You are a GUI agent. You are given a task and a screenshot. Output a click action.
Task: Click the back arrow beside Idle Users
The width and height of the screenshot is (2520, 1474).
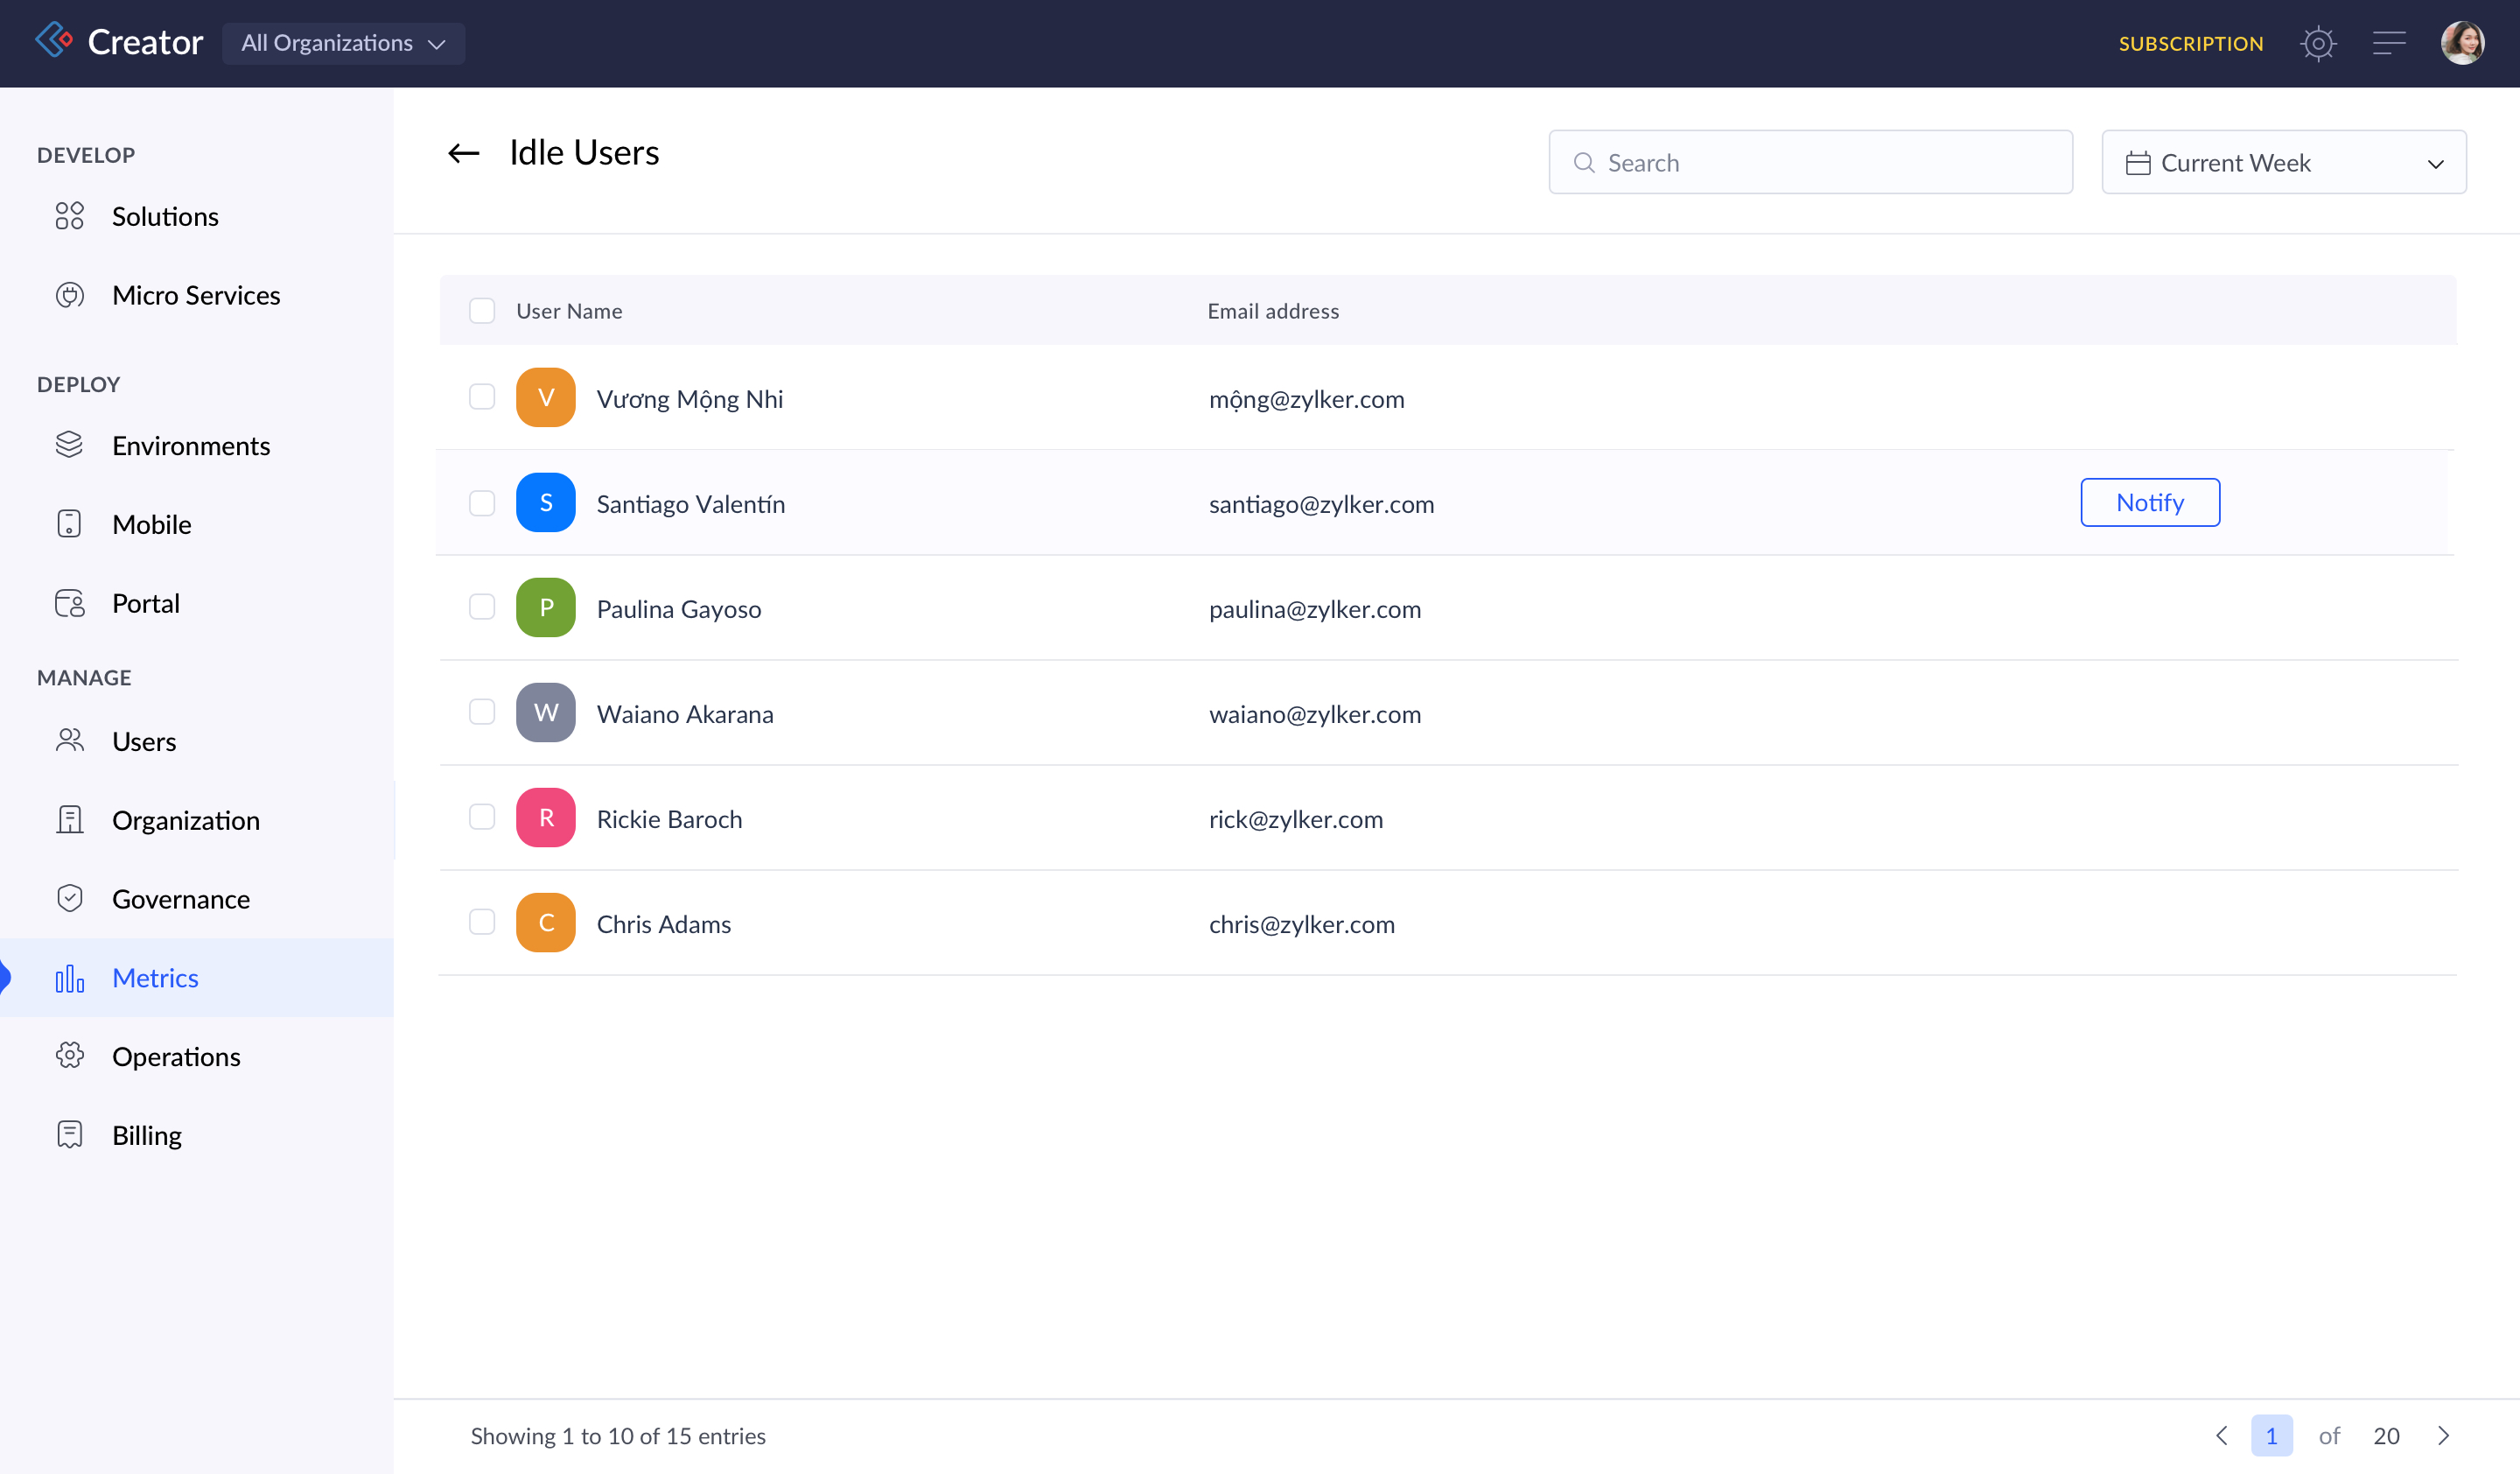point(463,153)
